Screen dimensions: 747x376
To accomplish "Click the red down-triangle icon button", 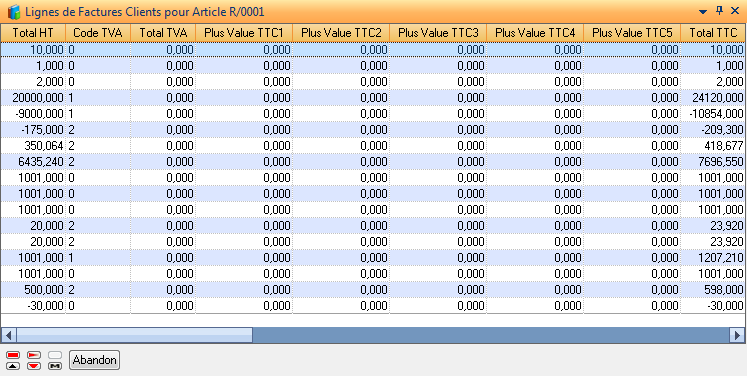I will (34, 366).
